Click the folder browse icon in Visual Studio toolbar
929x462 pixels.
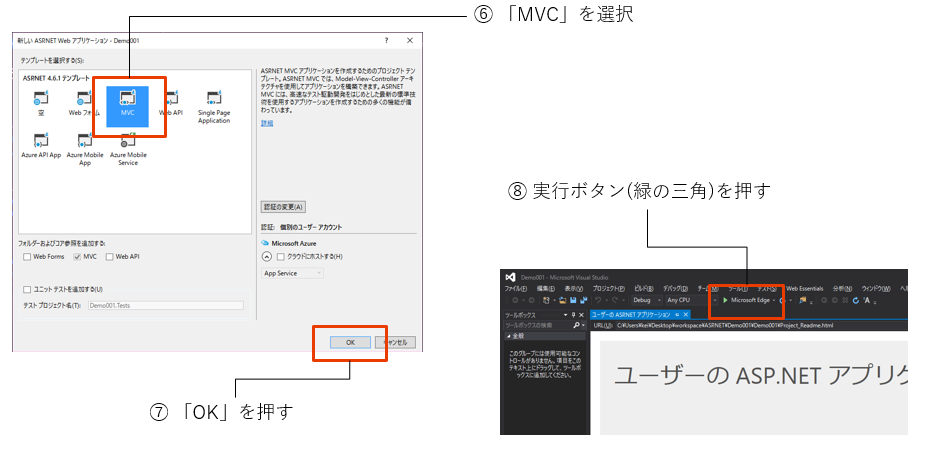(x=802, y=300)
